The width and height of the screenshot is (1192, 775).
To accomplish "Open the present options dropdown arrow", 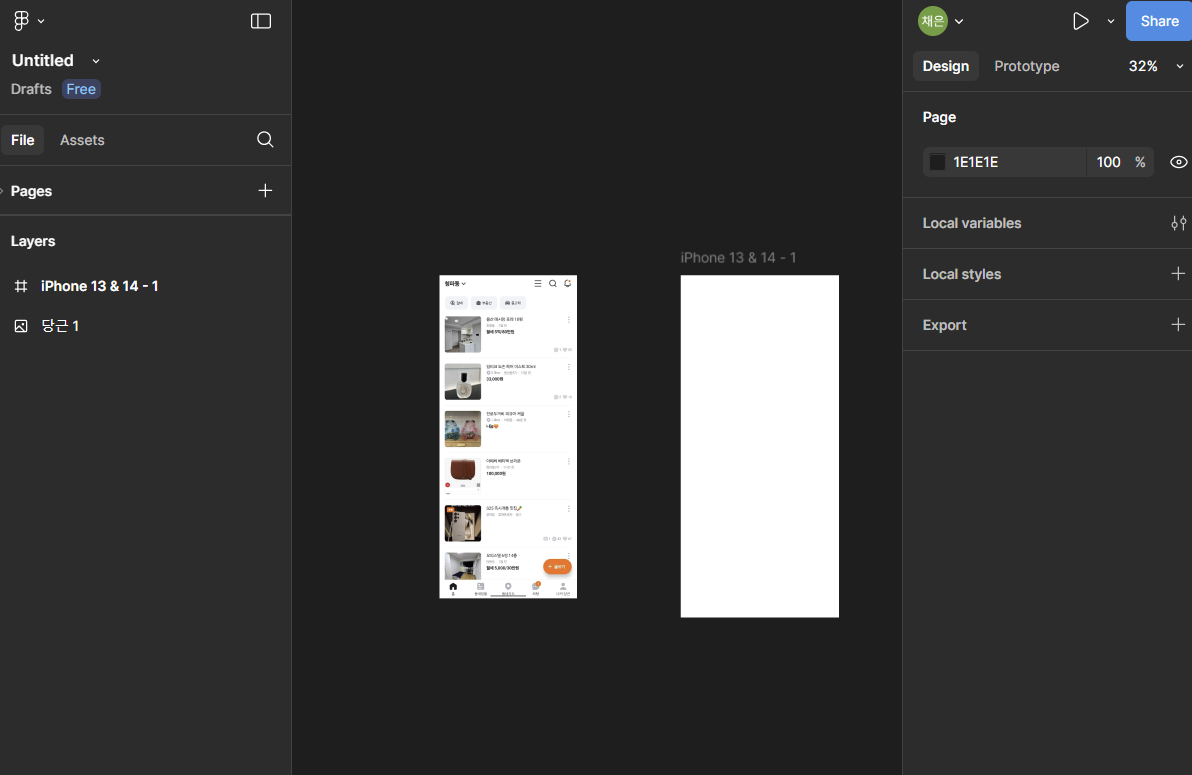I will (1111, 21).
